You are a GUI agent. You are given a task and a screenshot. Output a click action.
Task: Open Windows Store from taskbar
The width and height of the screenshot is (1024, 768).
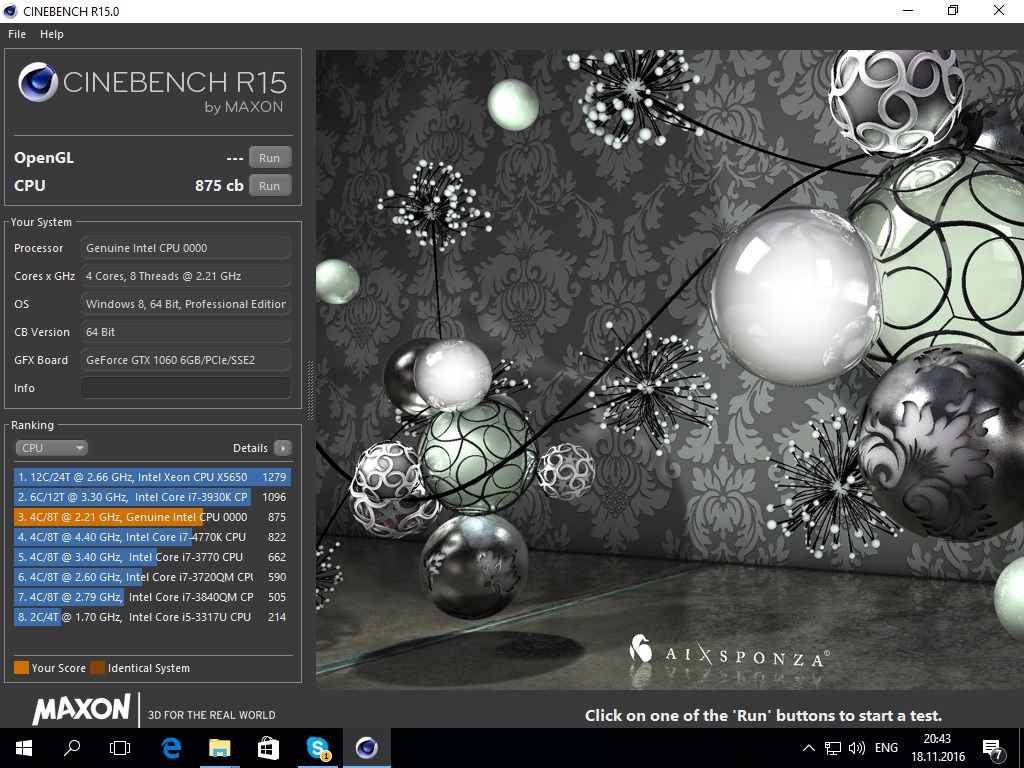pyautogui.click(x=268, y=748)
